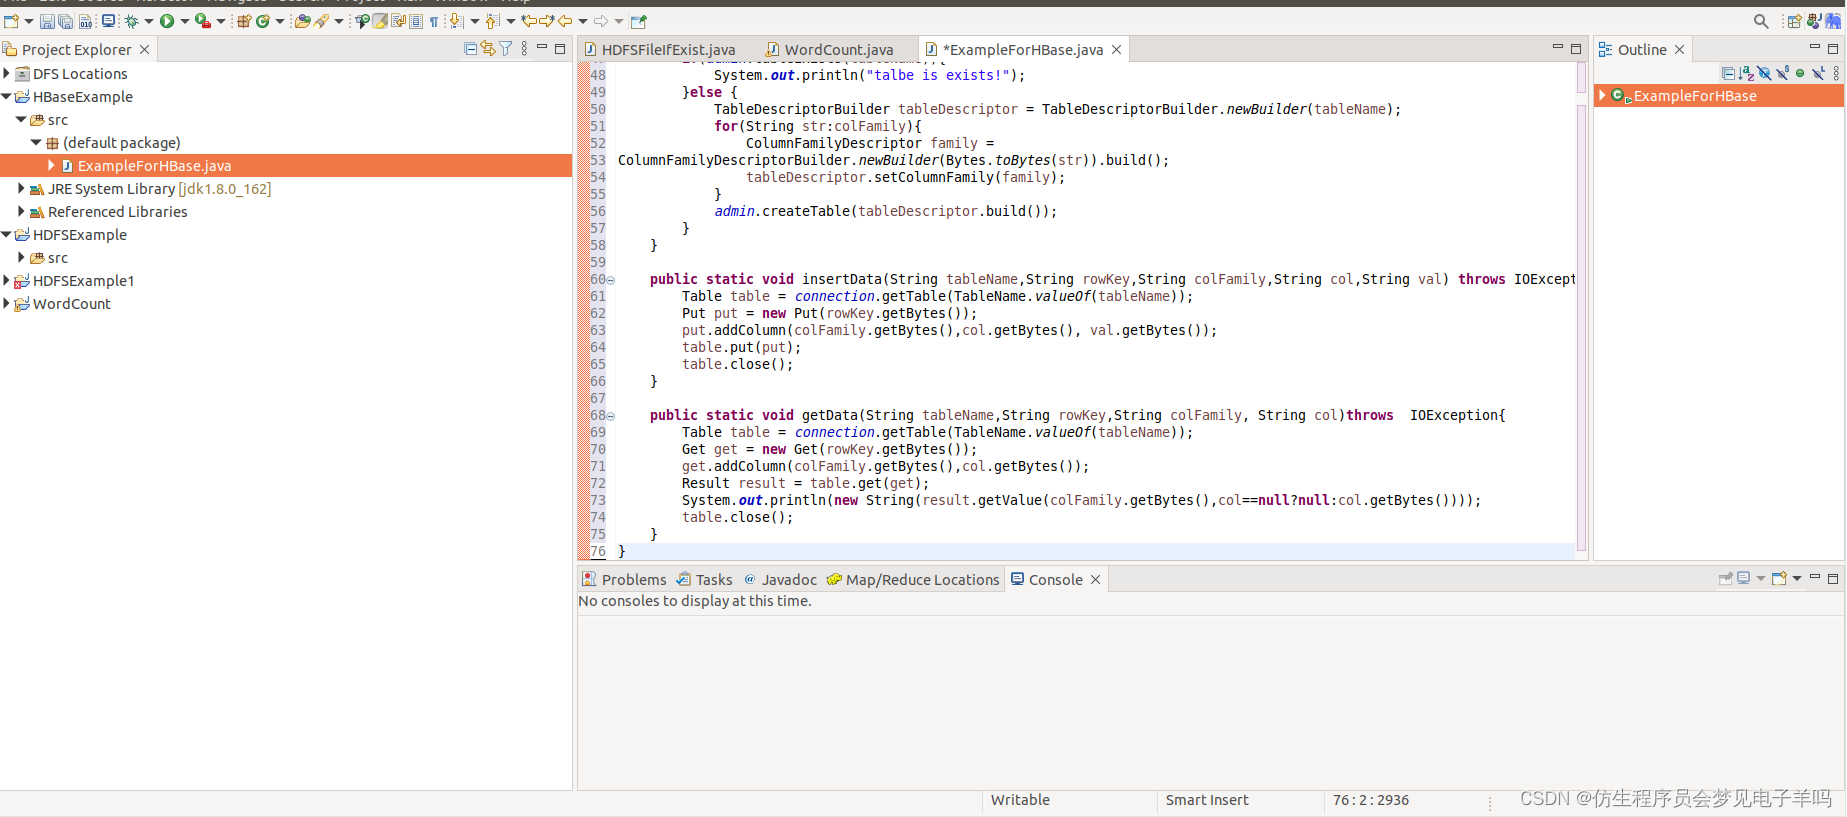Click the Save All toolbar icon
This screenshot has width=1847, height=817.
click(66, 21)
